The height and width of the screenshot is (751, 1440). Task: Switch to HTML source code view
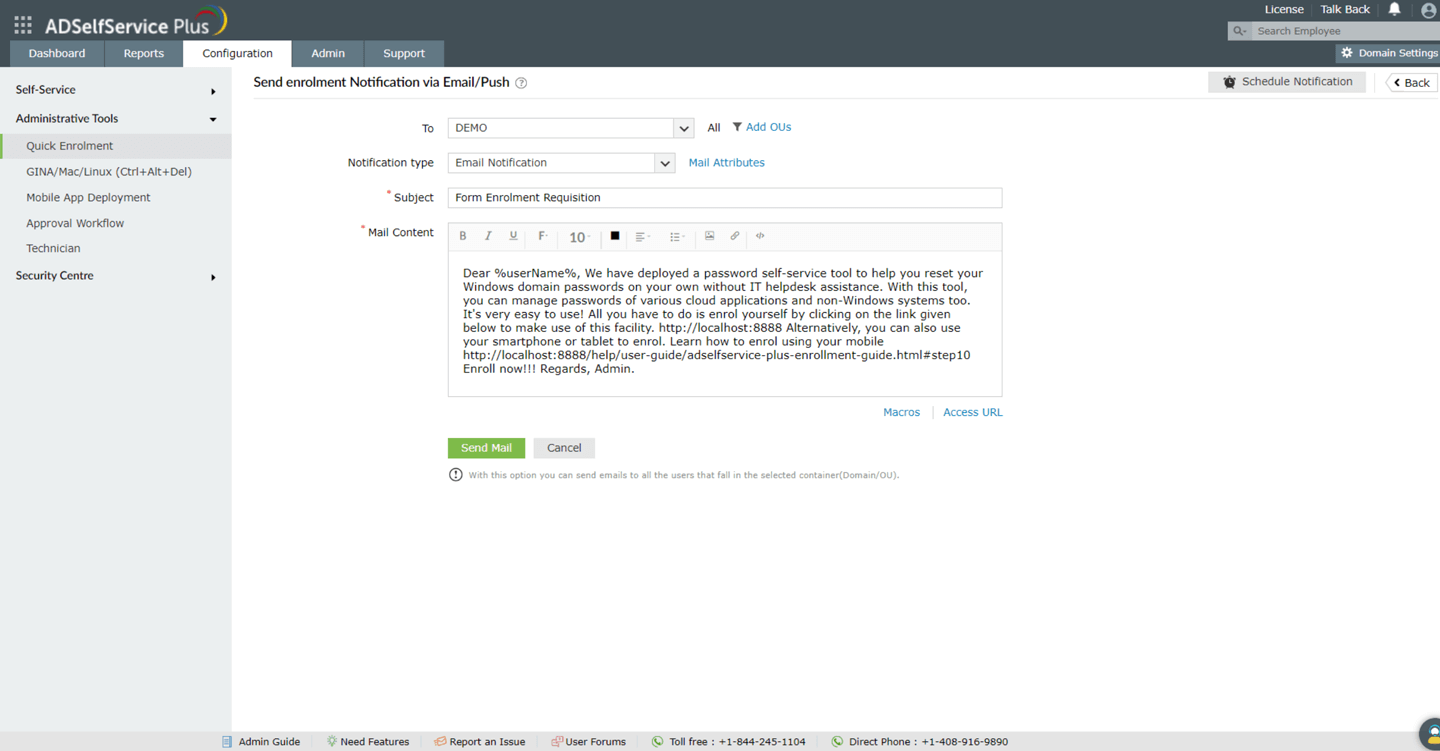coord(760,236)
